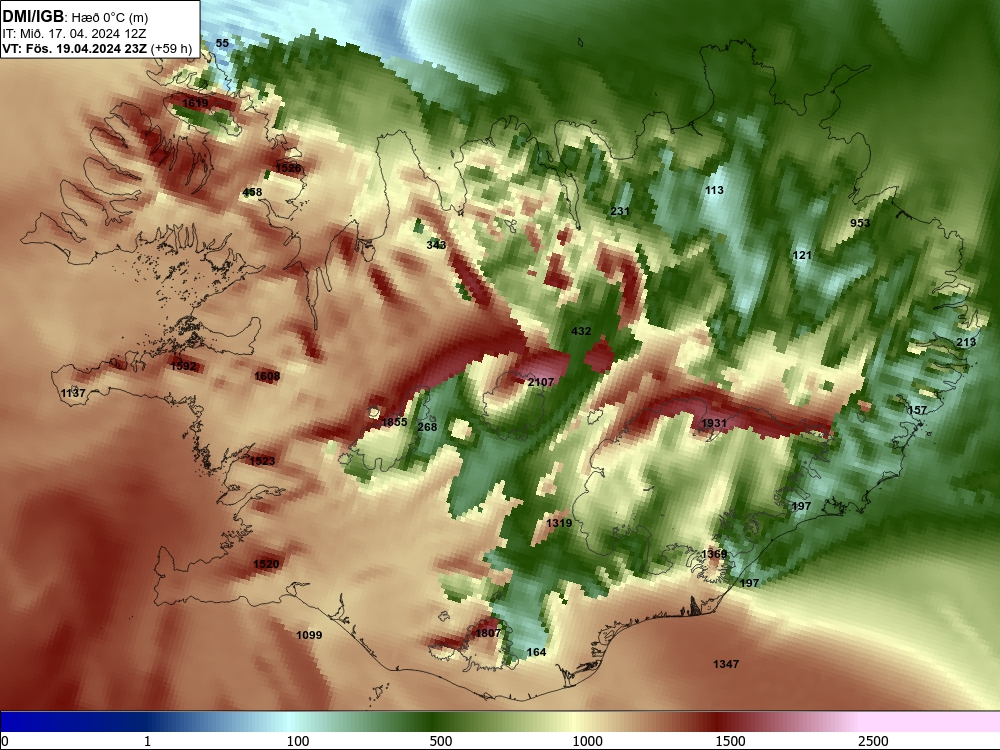Click the map value 268
Image resolution: width=1000 pixels, height=750 pixels.
[x=427, y=427]
